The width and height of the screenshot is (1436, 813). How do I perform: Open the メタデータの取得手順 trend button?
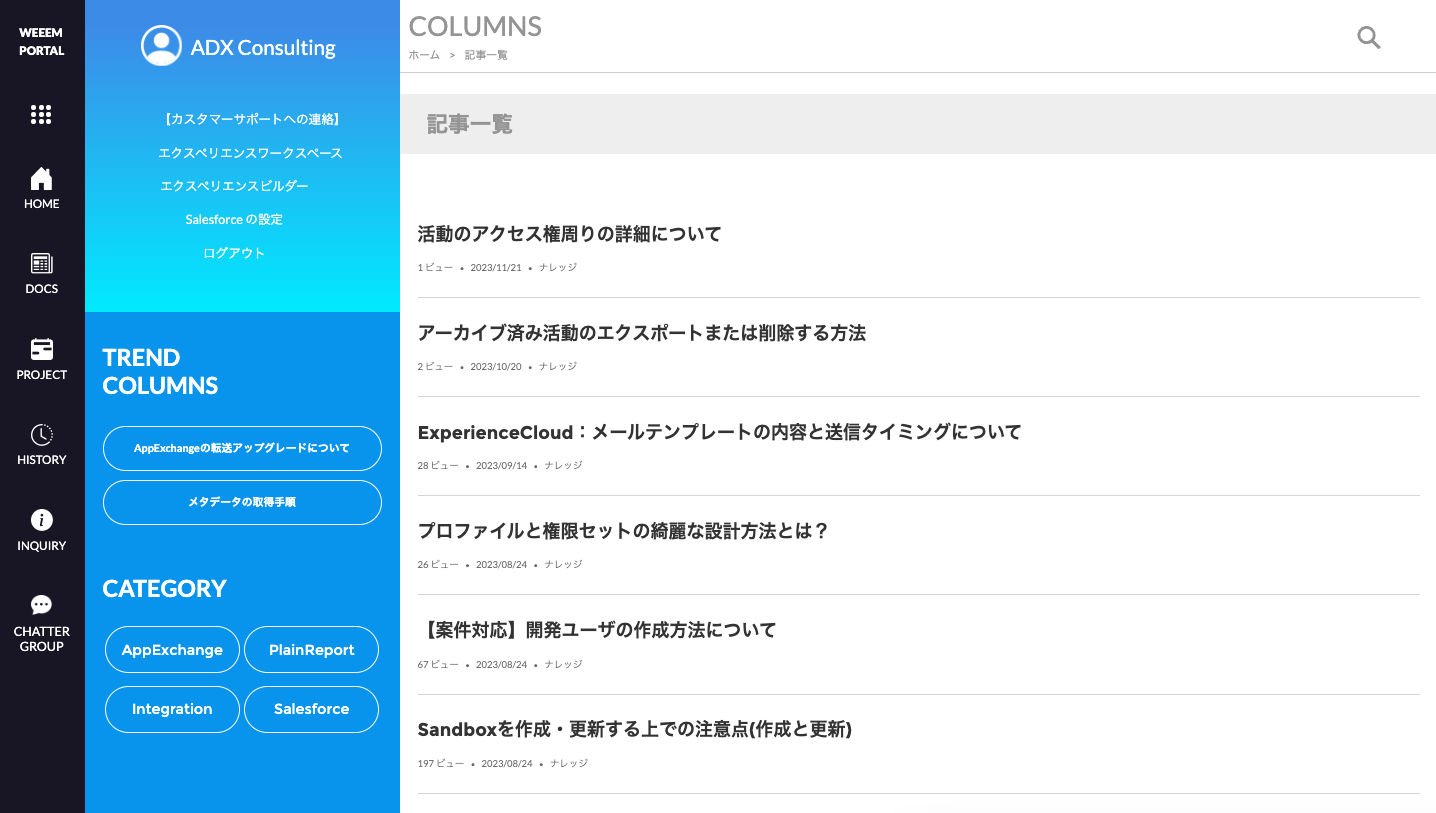pyautogui.click(x=241, y=502)
